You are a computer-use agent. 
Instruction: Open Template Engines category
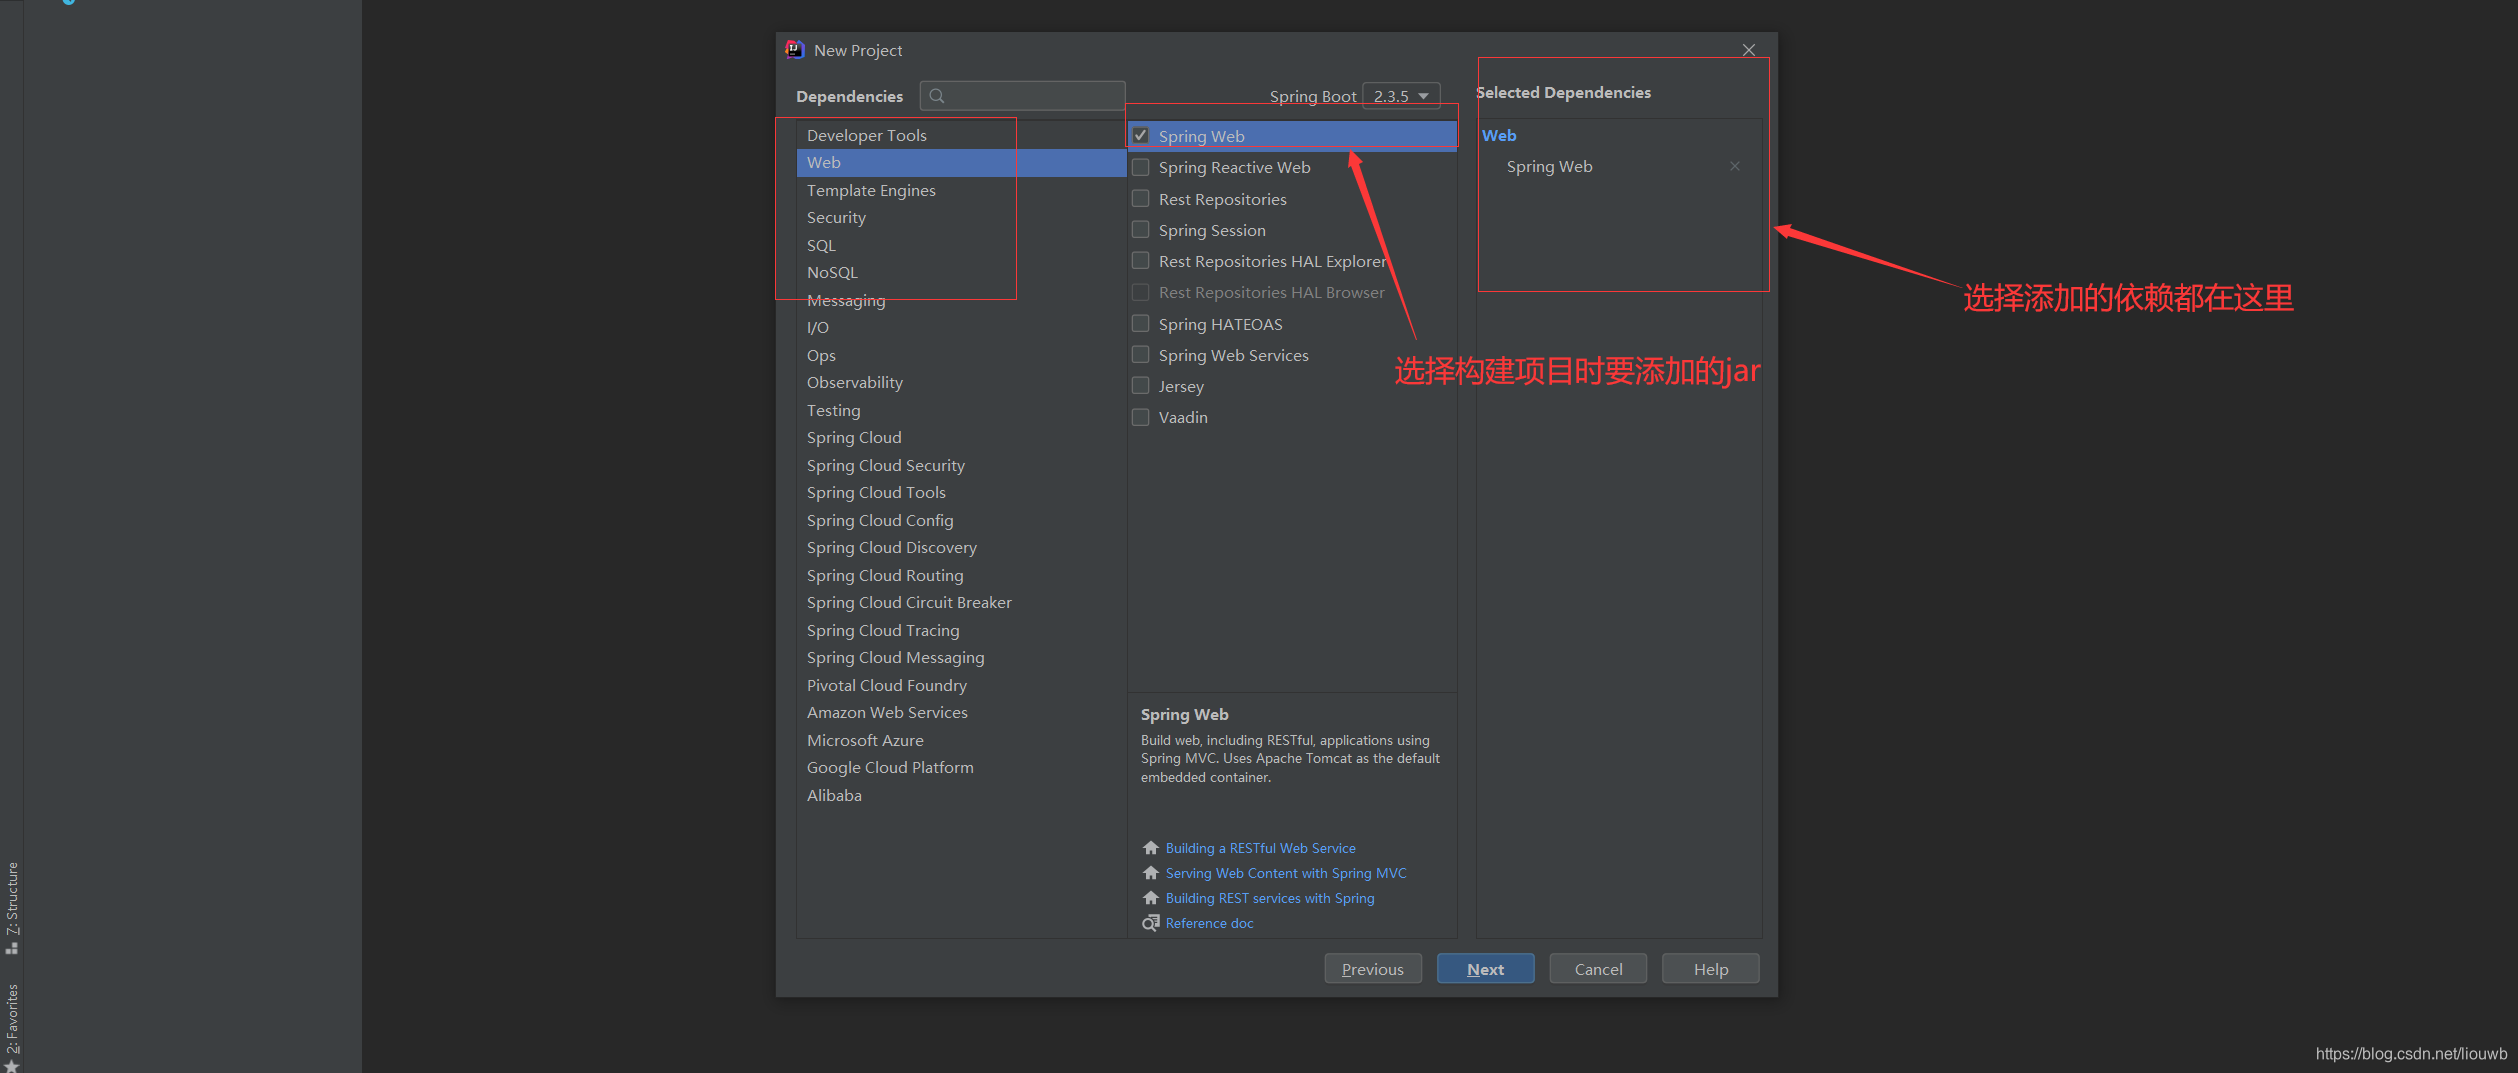961,190
